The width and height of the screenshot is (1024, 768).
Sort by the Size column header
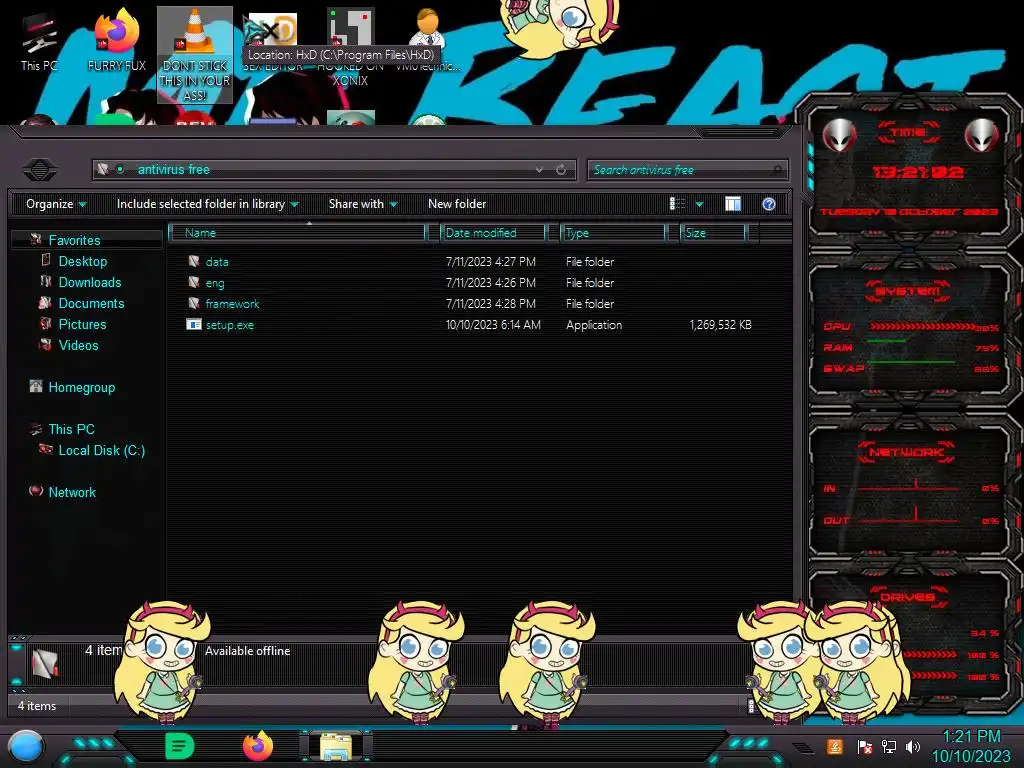pyautogui.click(x=713, y=232)
